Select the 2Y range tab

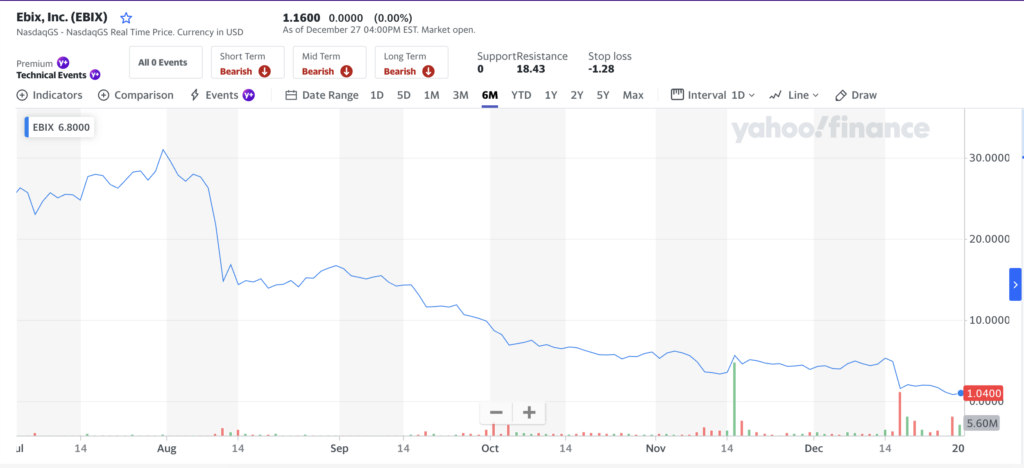(x=577, y=95)
